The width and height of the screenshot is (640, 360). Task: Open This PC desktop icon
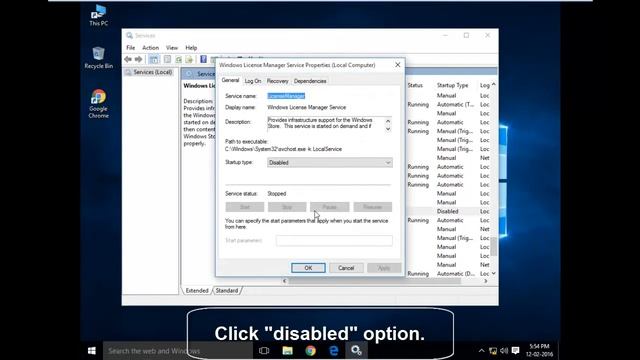pyautogui.click(x=98, y=16)
